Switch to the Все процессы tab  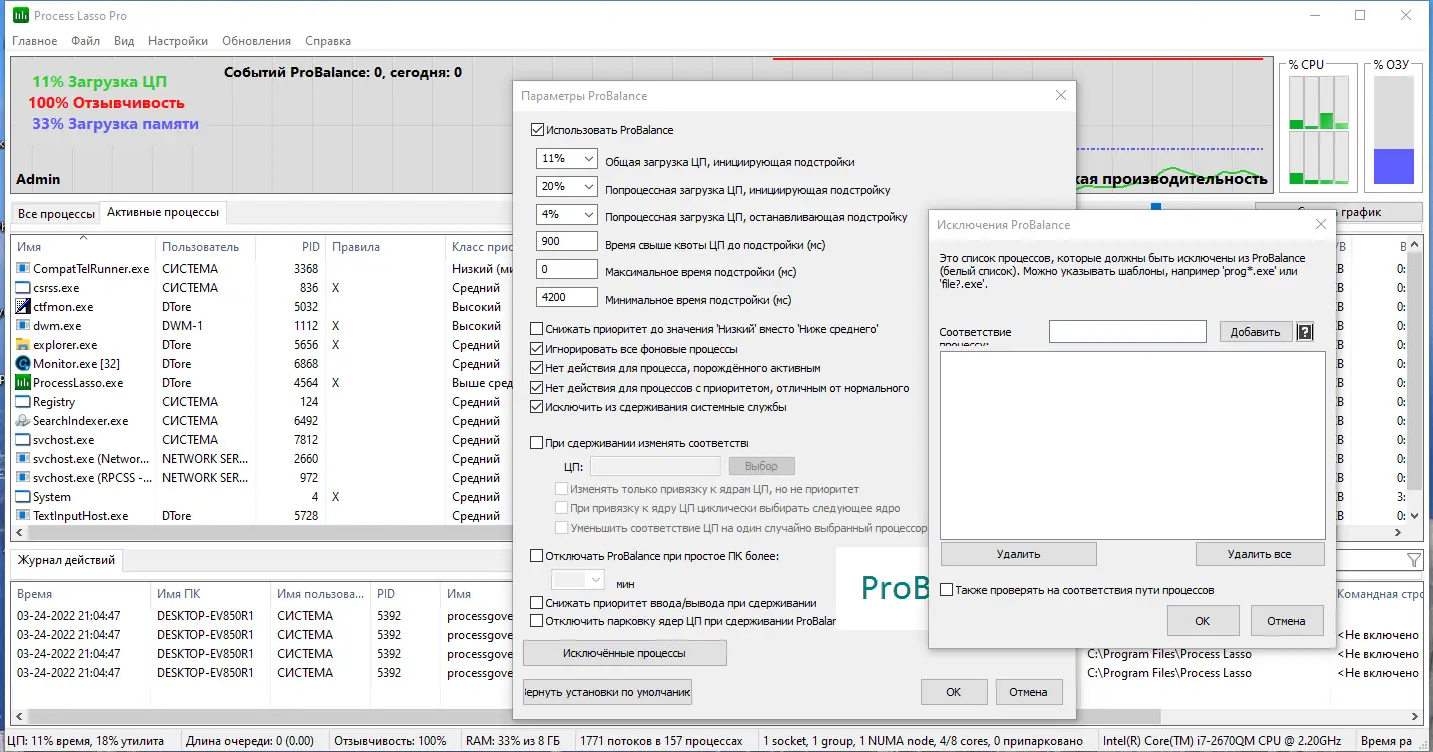(56, 214)
